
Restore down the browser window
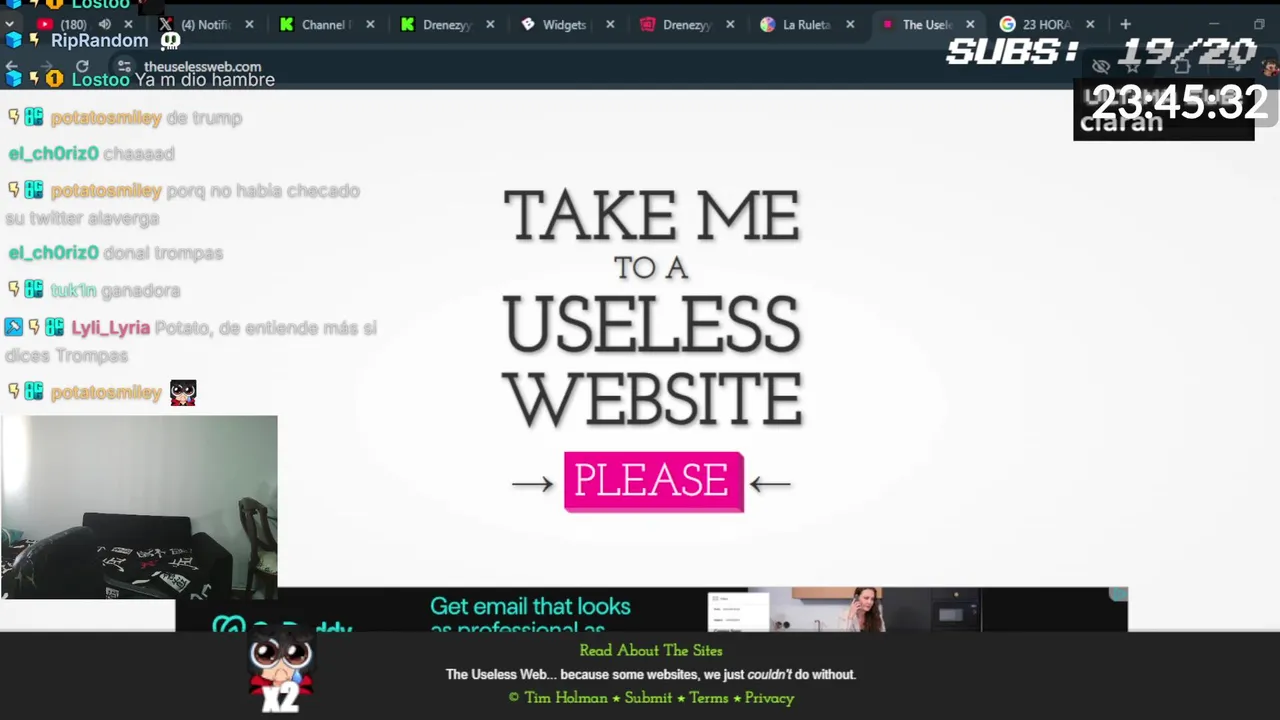(x=1259, y=24)
